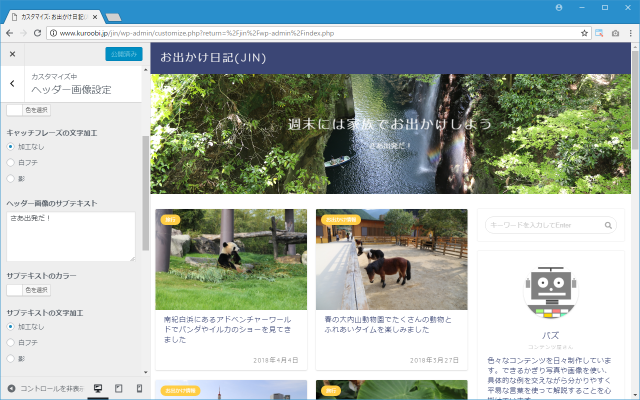Select 影 for キャッチフレーズの文字加工
The height and width of the screenshot is (400, 640).
[11, 178]
